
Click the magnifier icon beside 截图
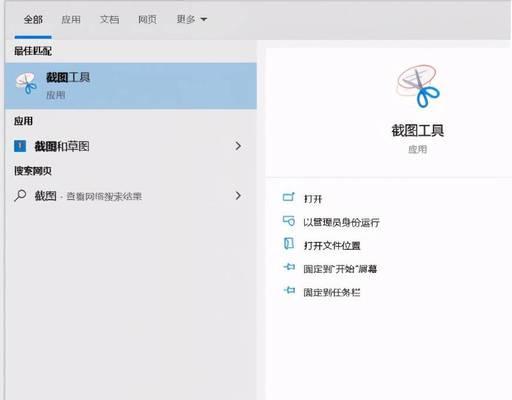tap(20, 195)
